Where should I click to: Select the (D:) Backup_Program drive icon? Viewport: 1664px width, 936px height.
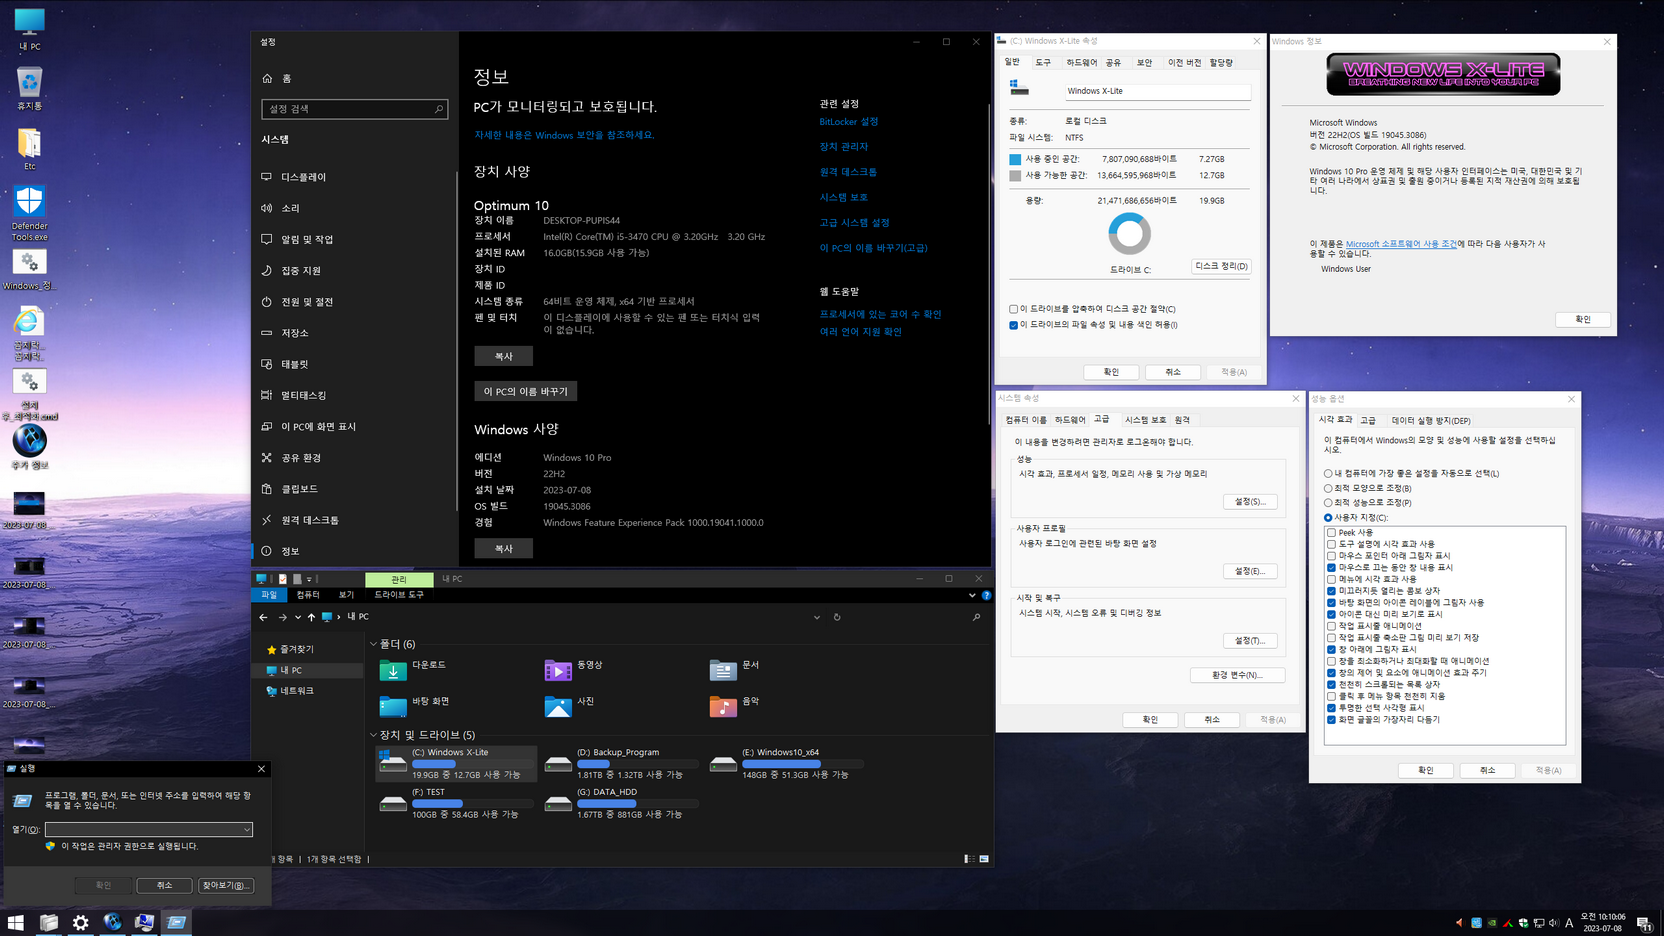[x=558, y=764]
